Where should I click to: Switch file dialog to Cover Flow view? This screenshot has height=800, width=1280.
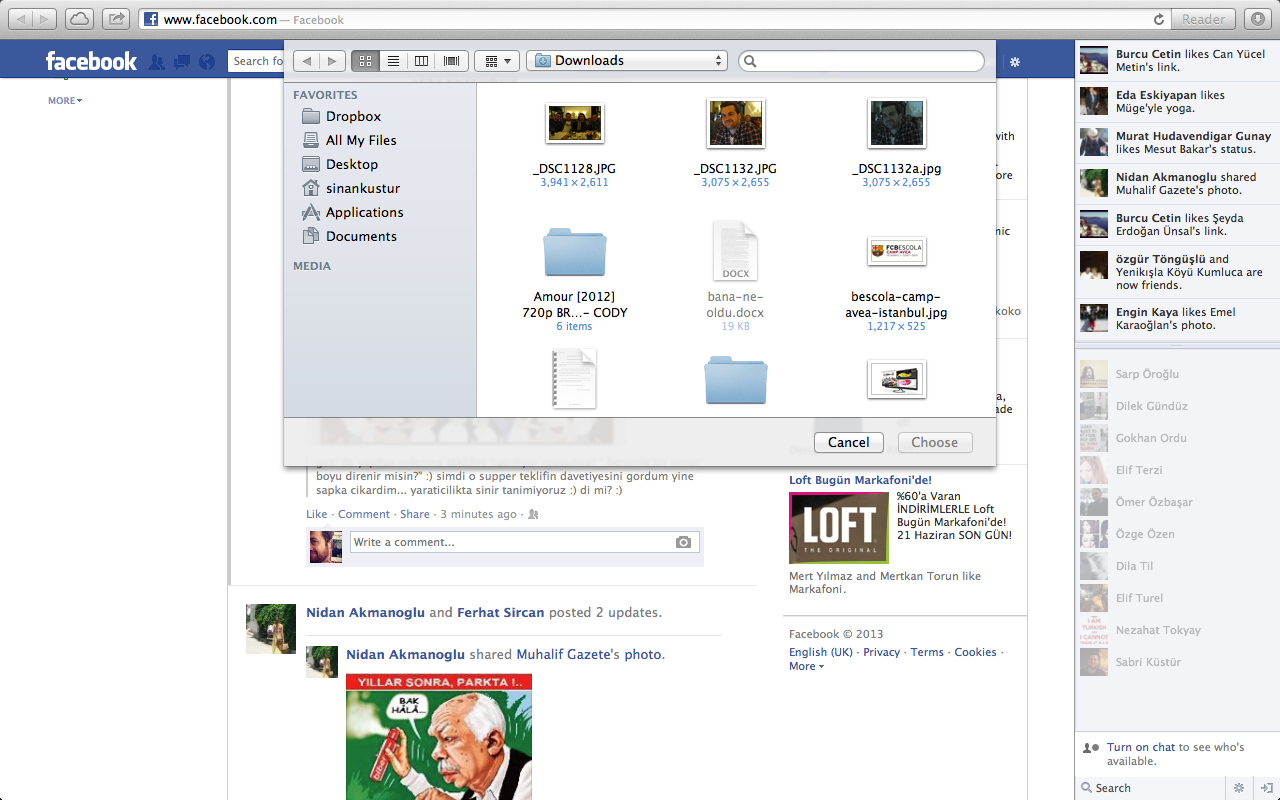[x=451, y=61]
